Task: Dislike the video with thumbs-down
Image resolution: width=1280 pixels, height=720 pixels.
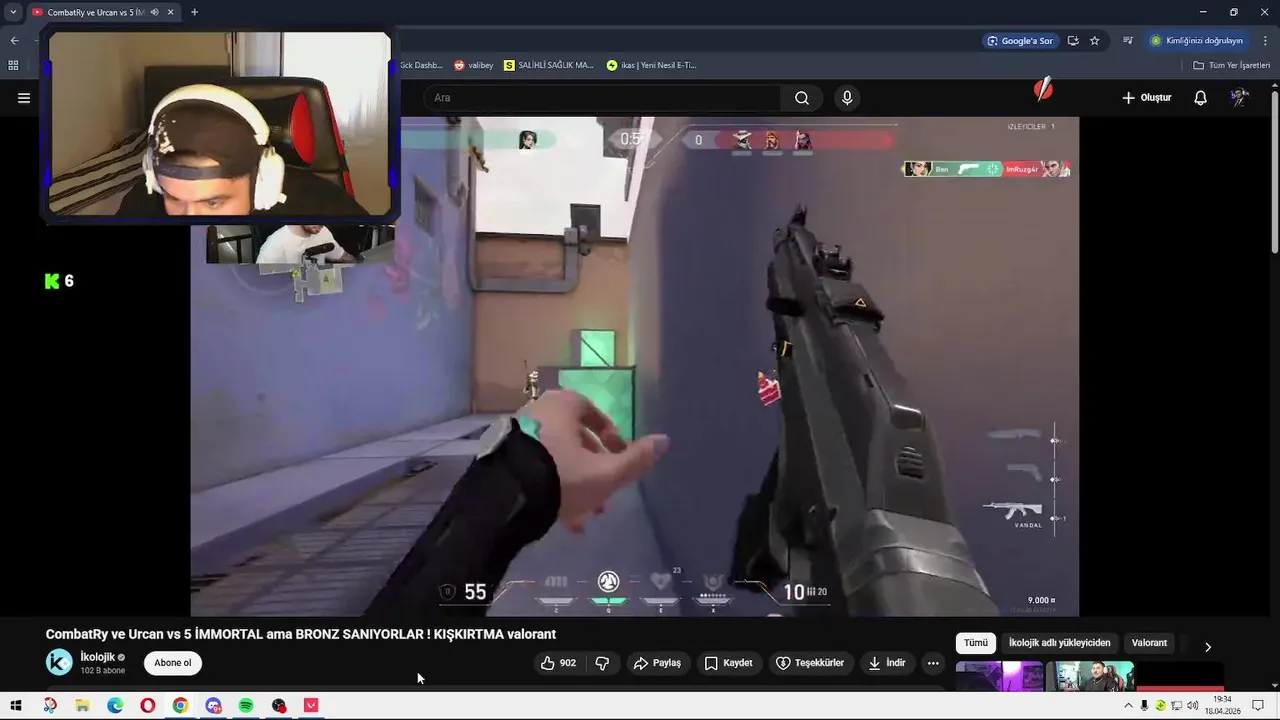Action: coord(602,663)
